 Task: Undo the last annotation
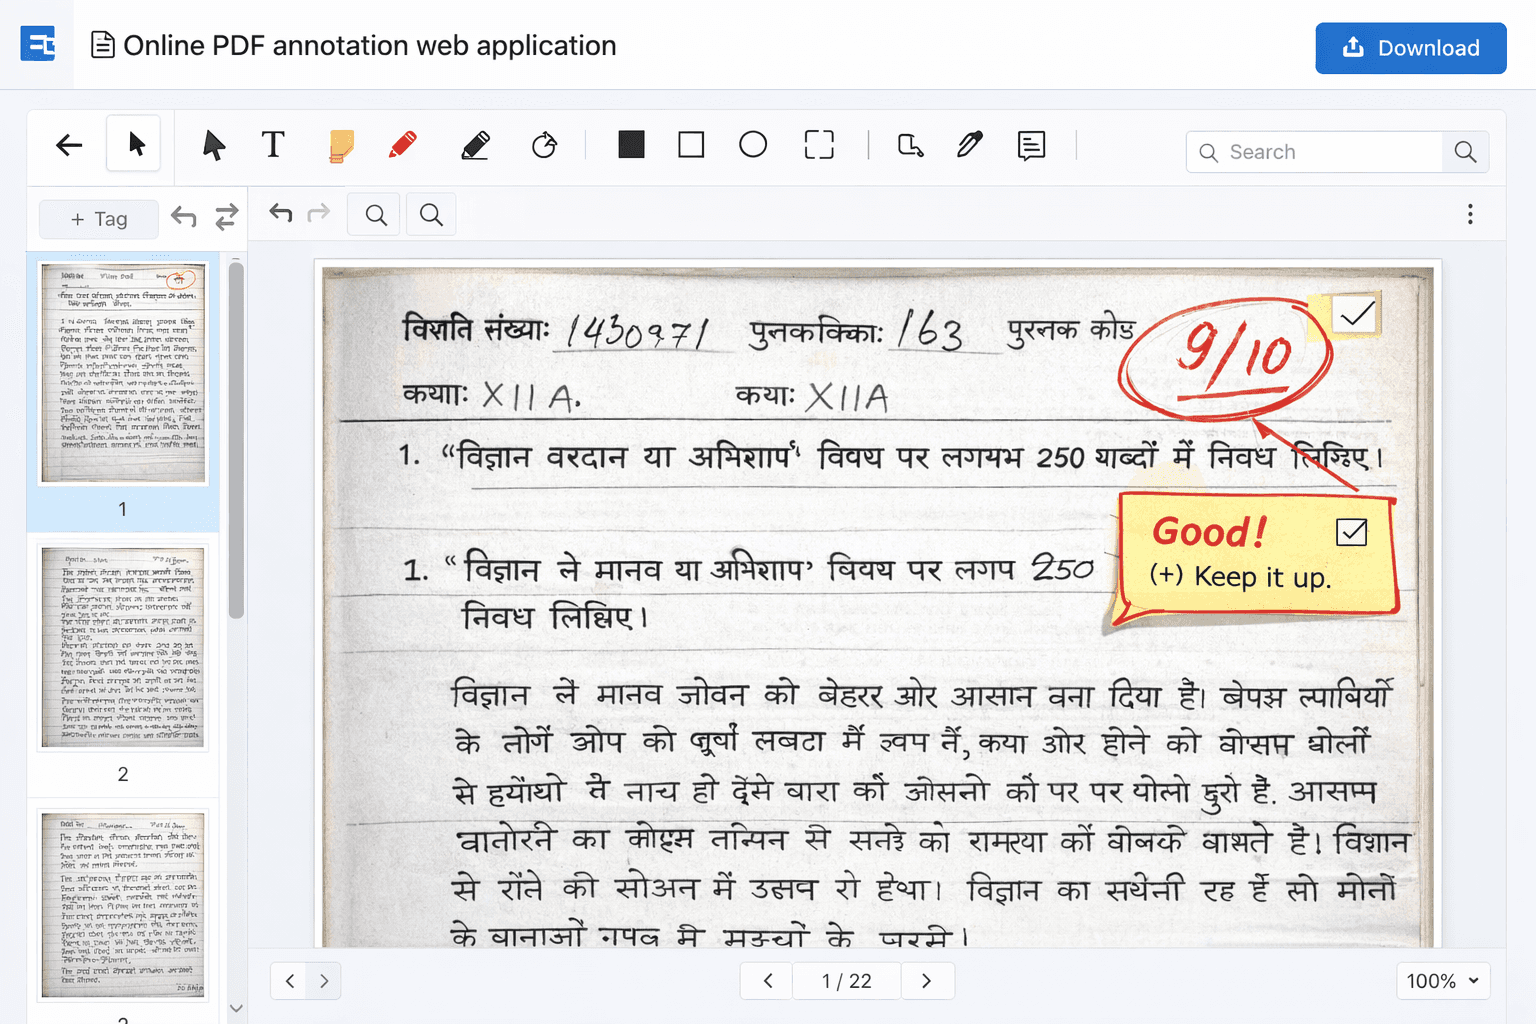(x=281, y=213)
